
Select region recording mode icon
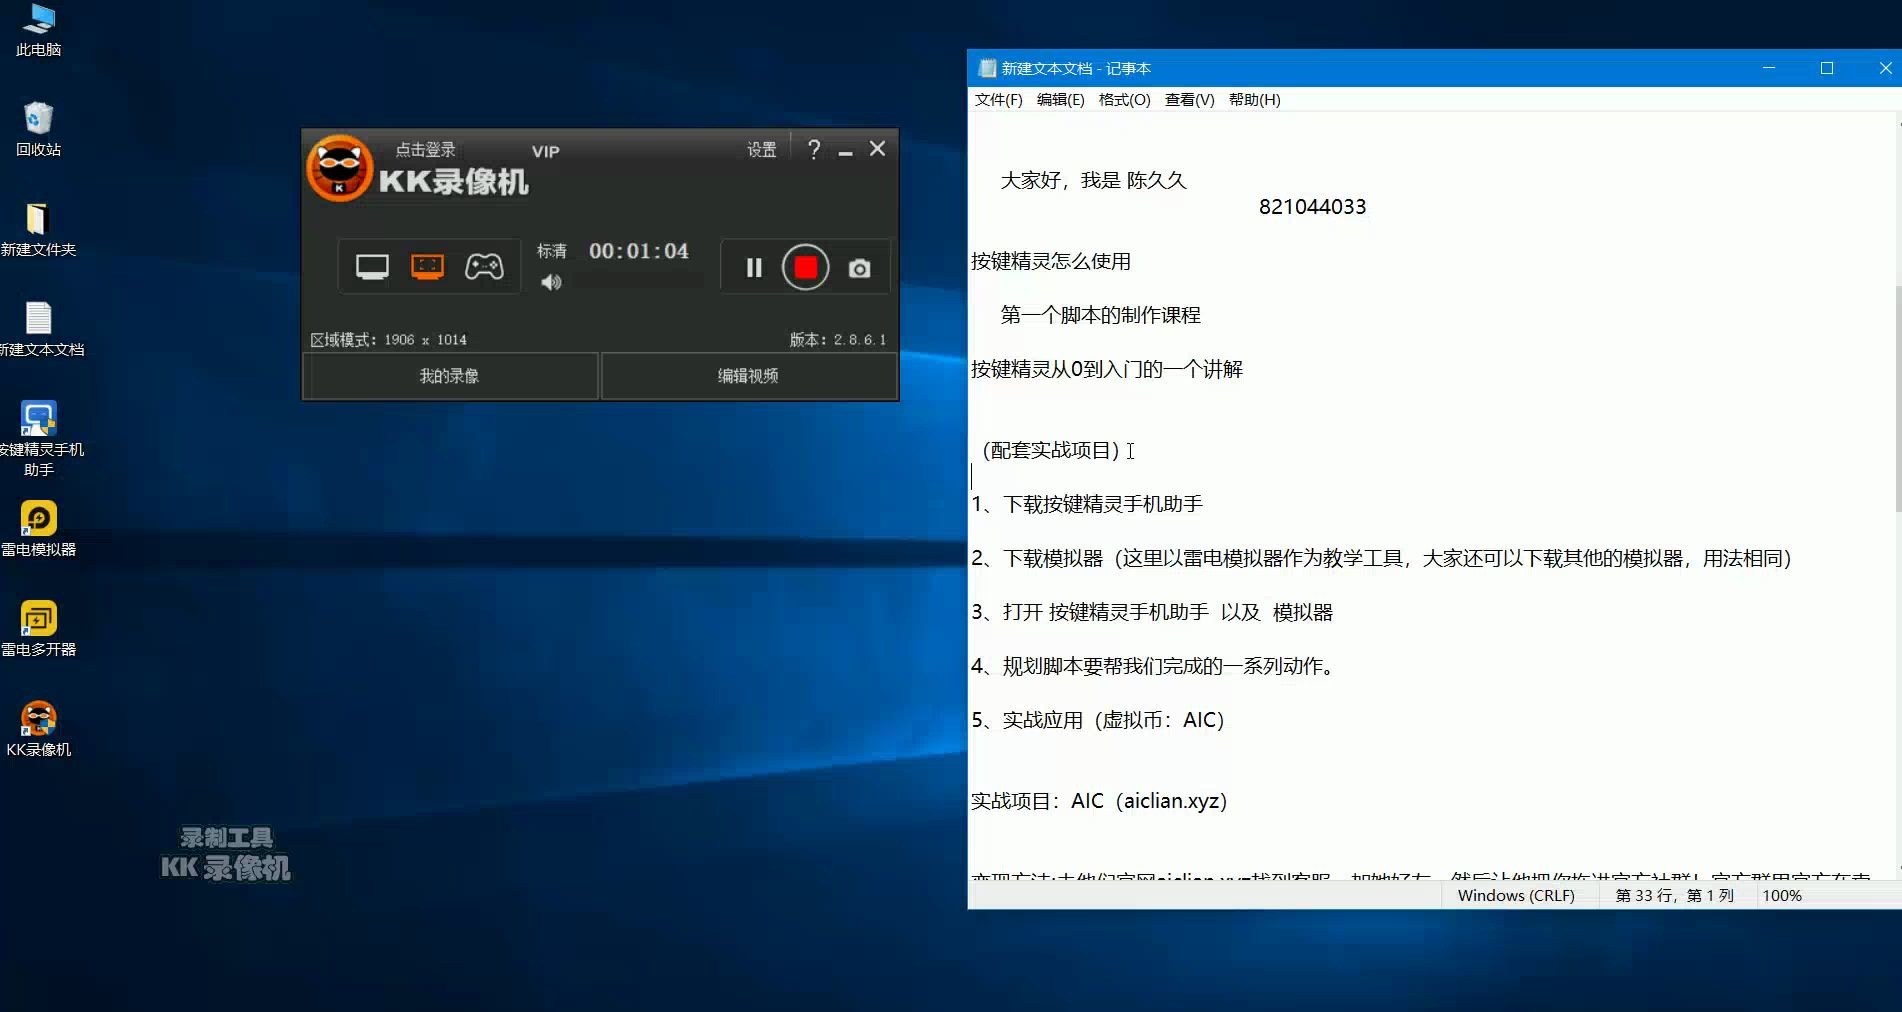pyautogui.click(x=427, y=267)
